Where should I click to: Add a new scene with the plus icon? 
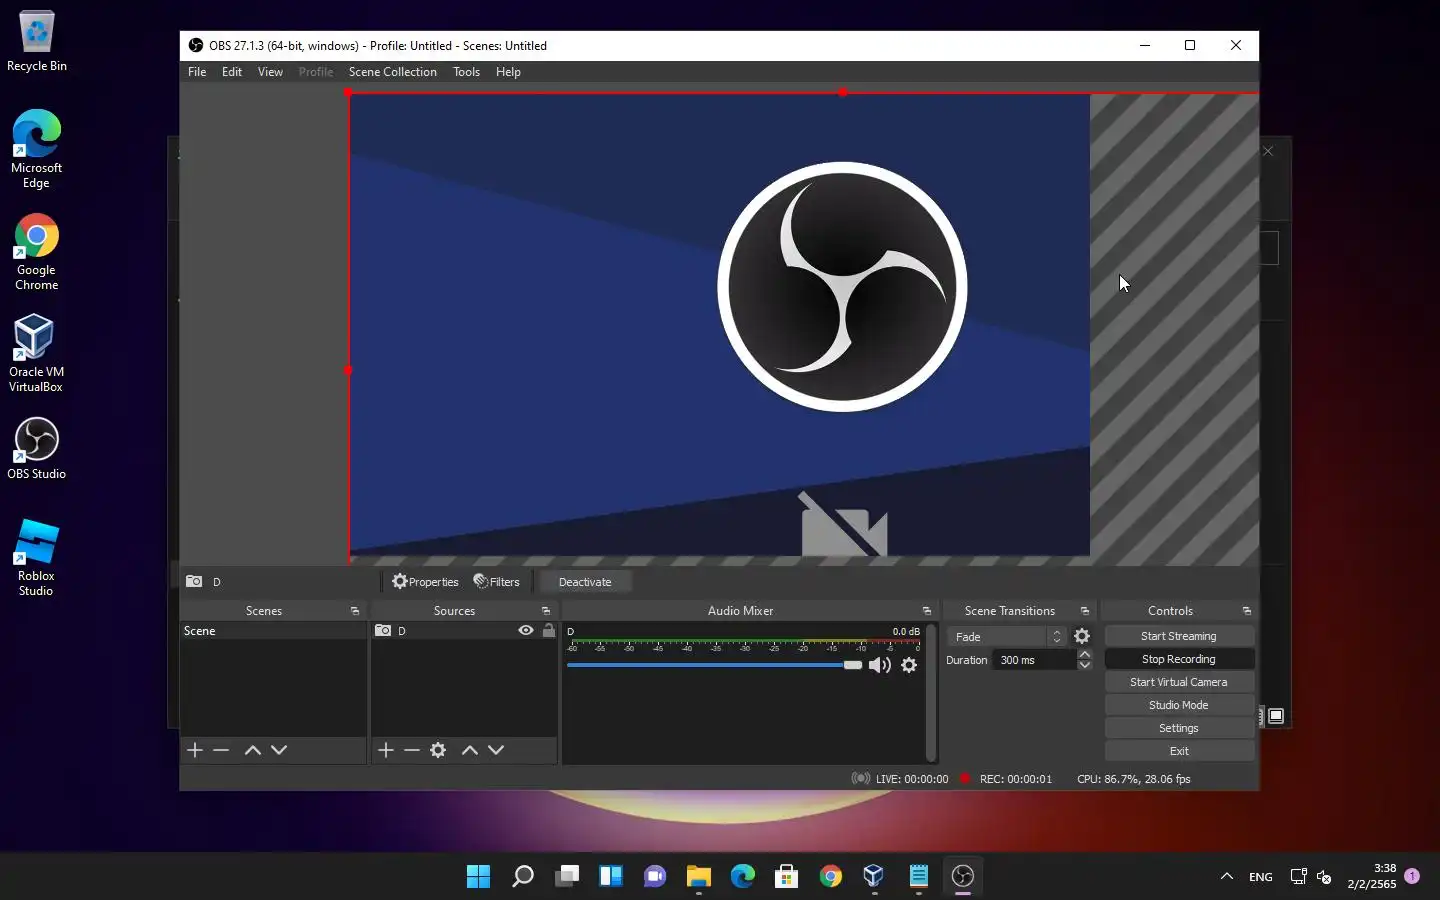click(195, 750)
